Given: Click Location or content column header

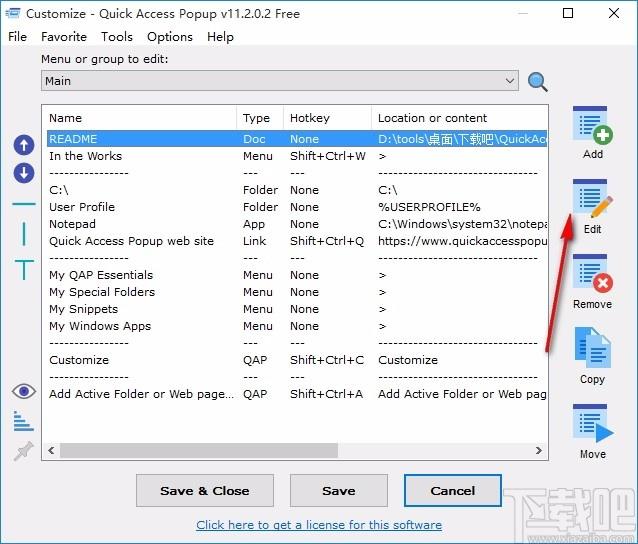Looking at the screenshot, I should tap(459, 118).
